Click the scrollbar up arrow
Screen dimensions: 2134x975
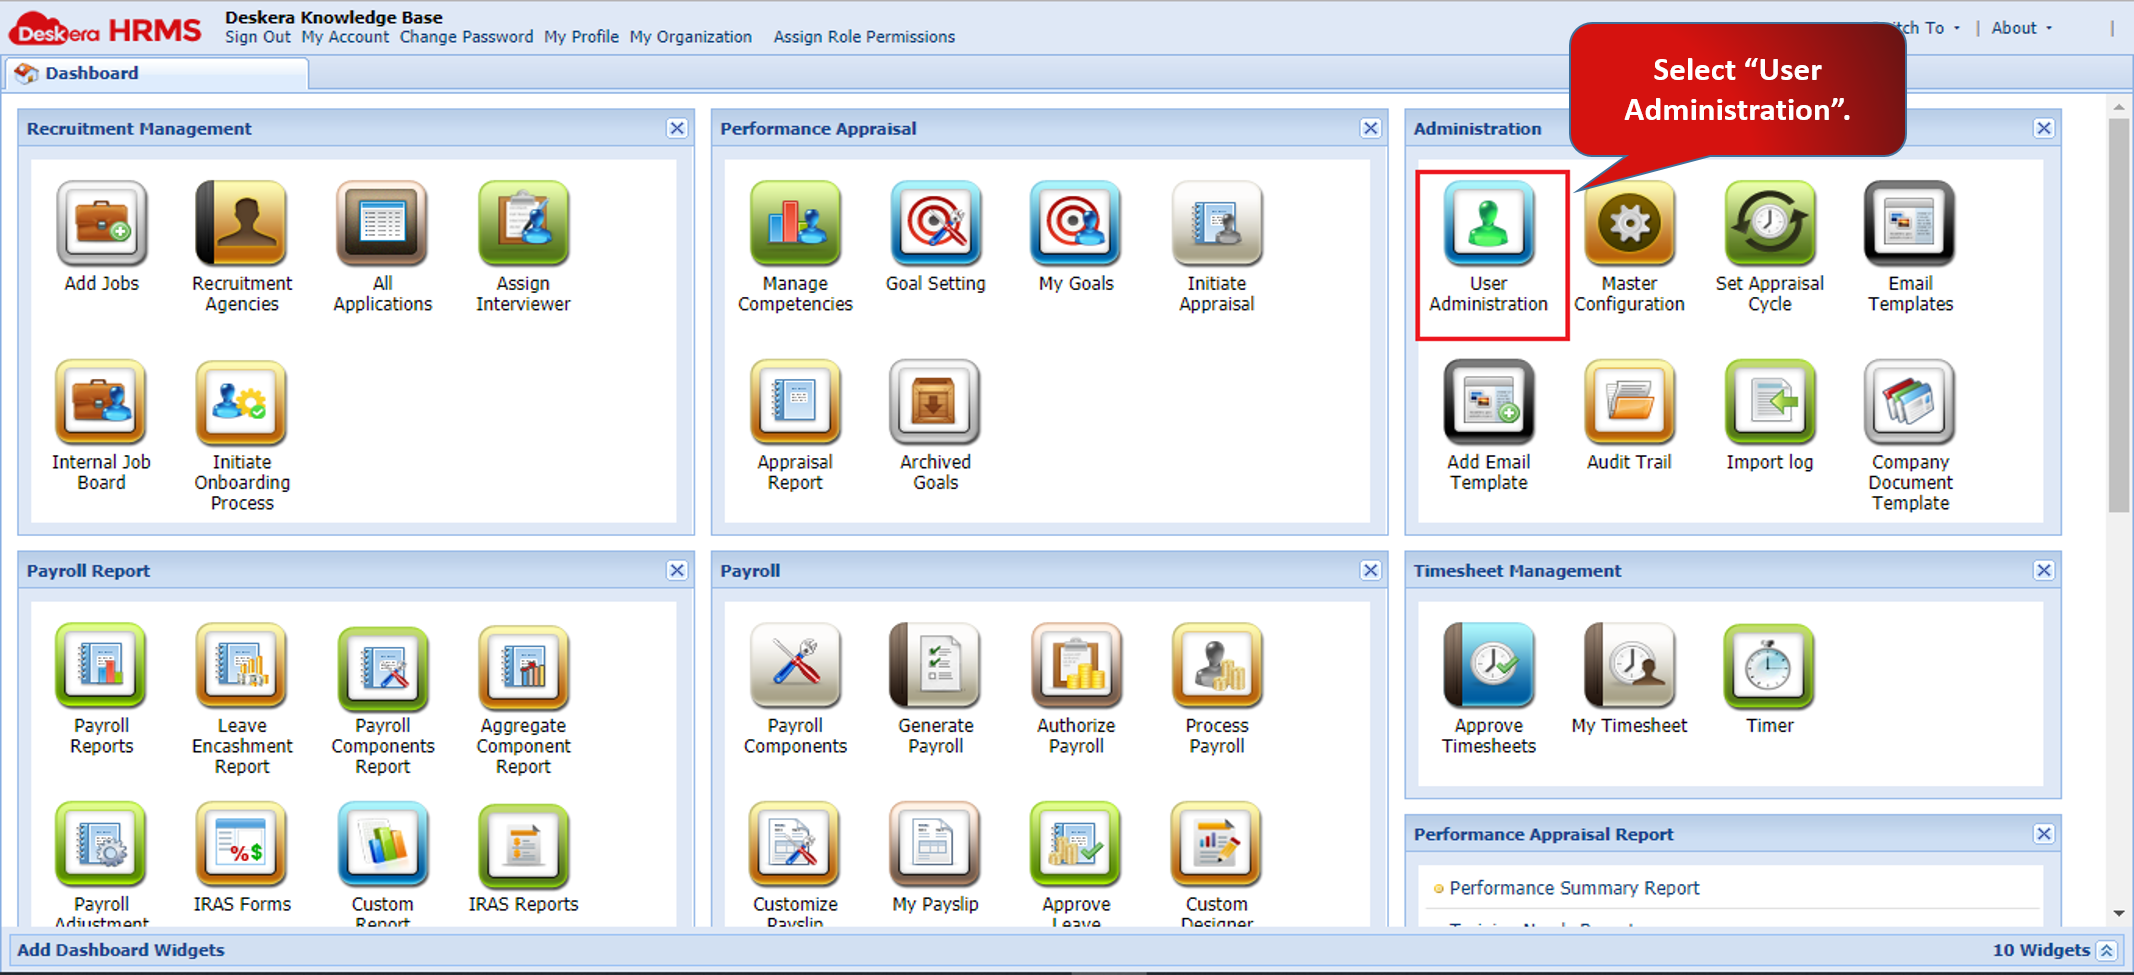(2118, 106)
